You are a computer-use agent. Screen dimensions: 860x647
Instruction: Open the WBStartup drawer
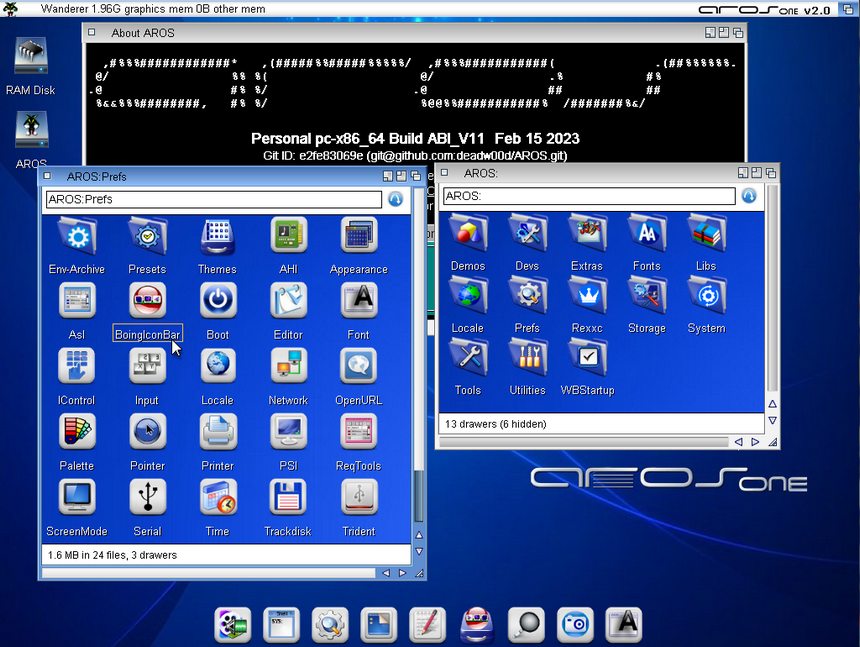[x=587, y=357]
